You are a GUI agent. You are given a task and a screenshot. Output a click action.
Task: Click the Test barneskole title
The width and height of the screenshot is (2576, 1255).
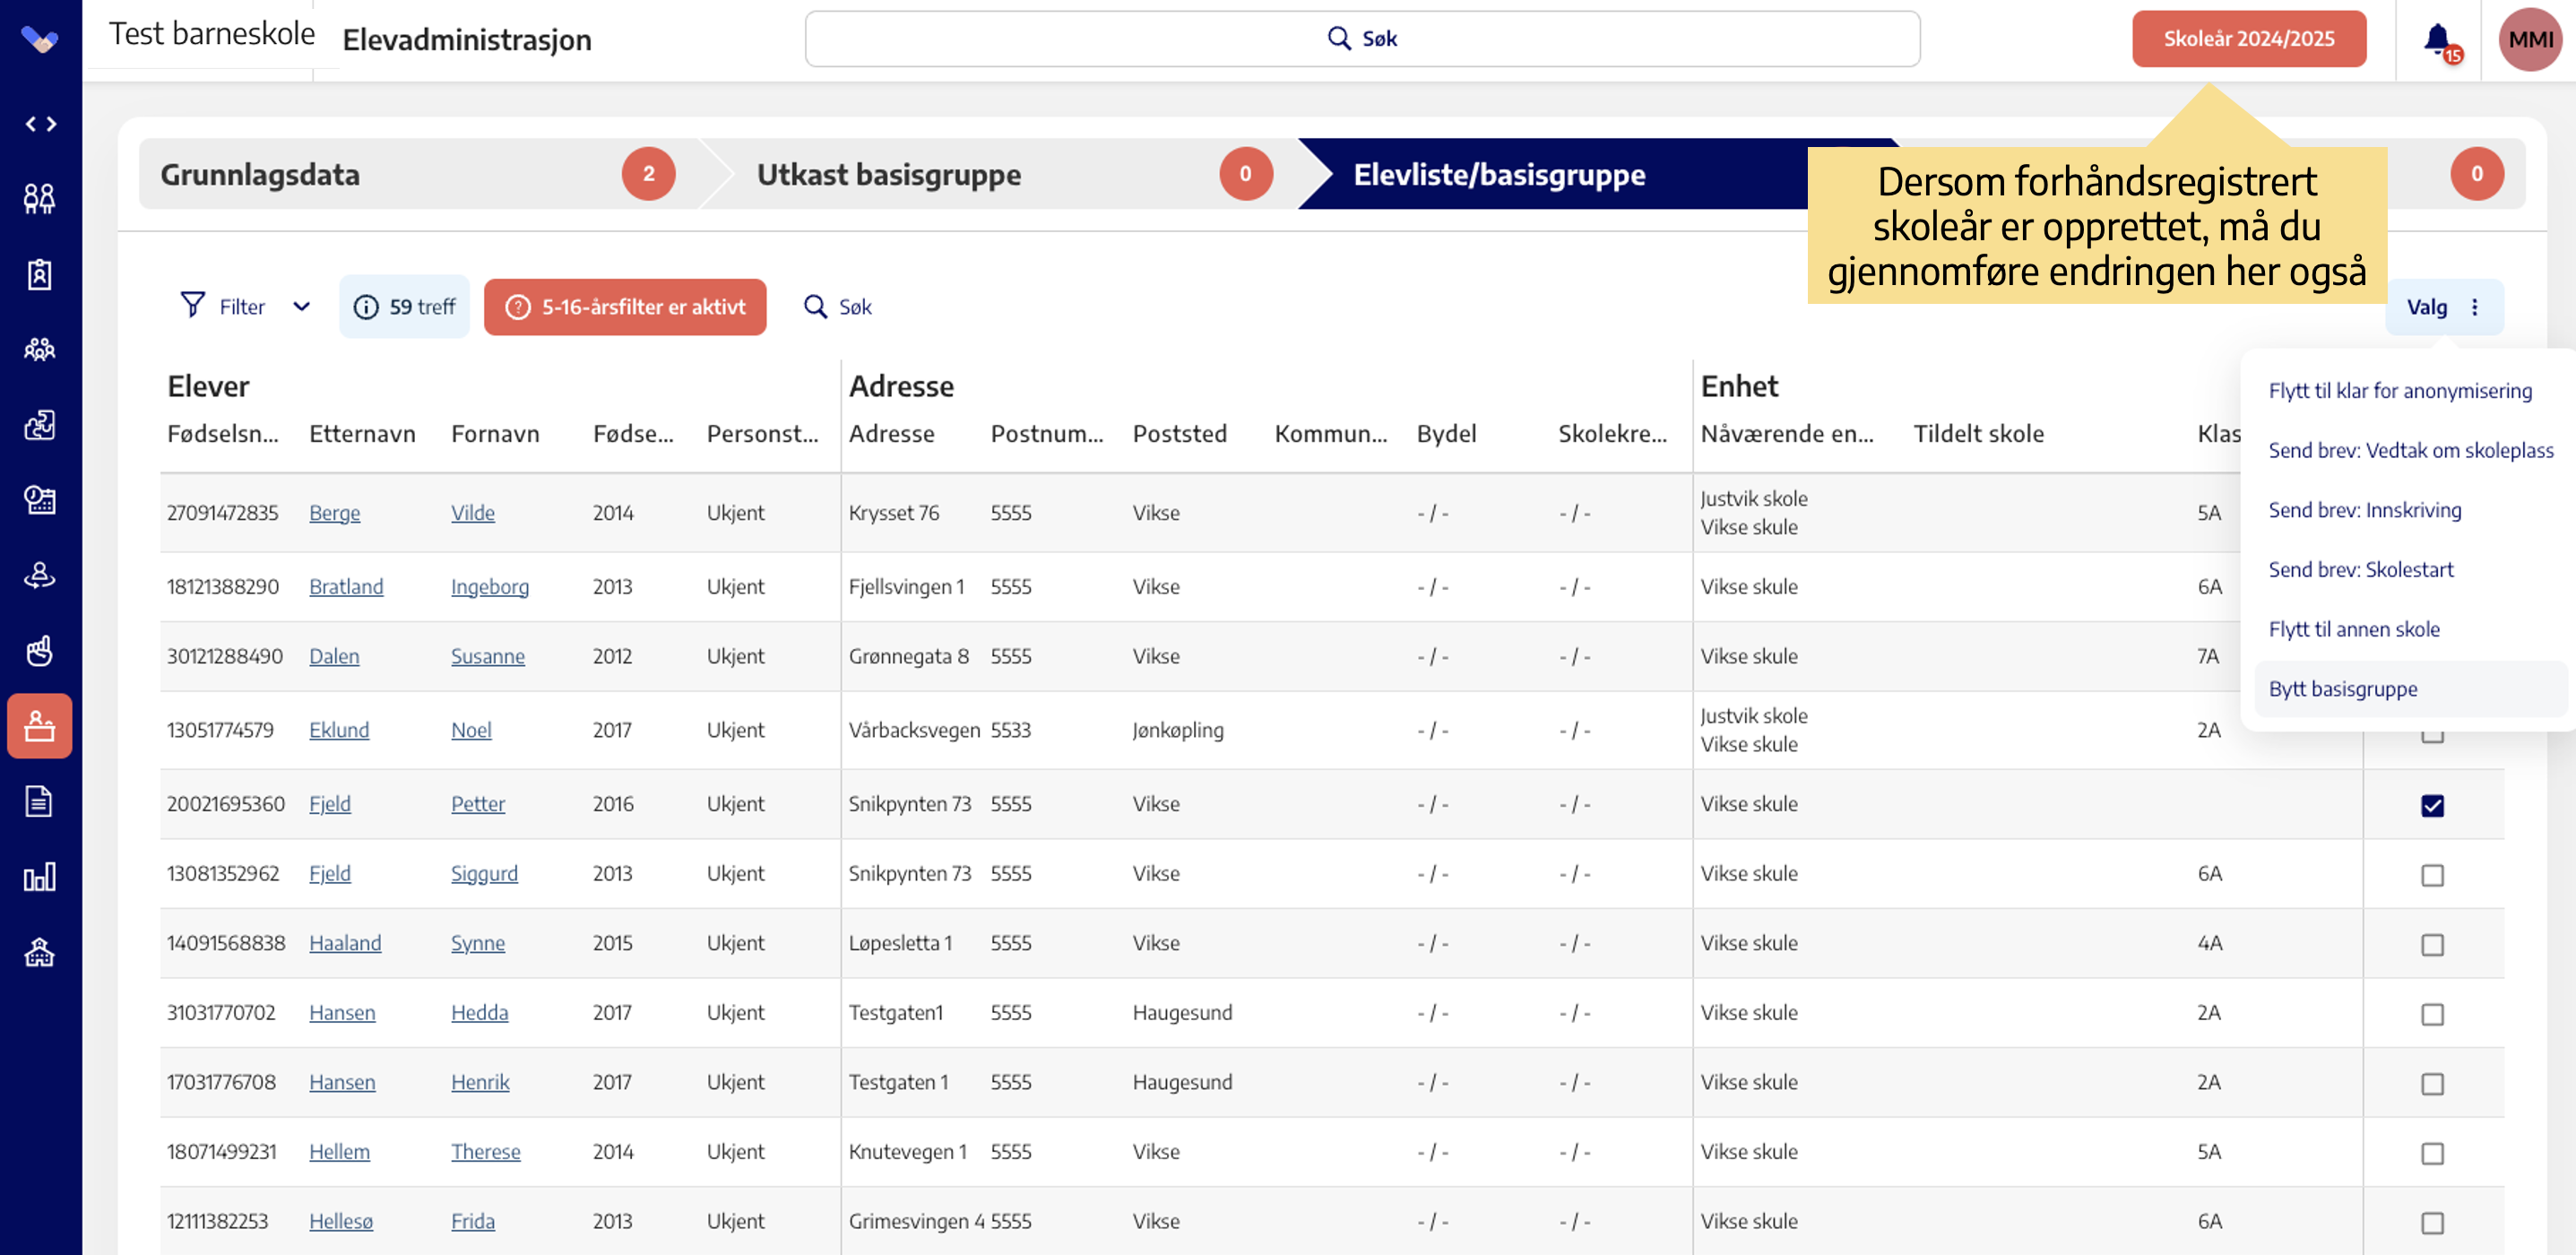point(211,34)
